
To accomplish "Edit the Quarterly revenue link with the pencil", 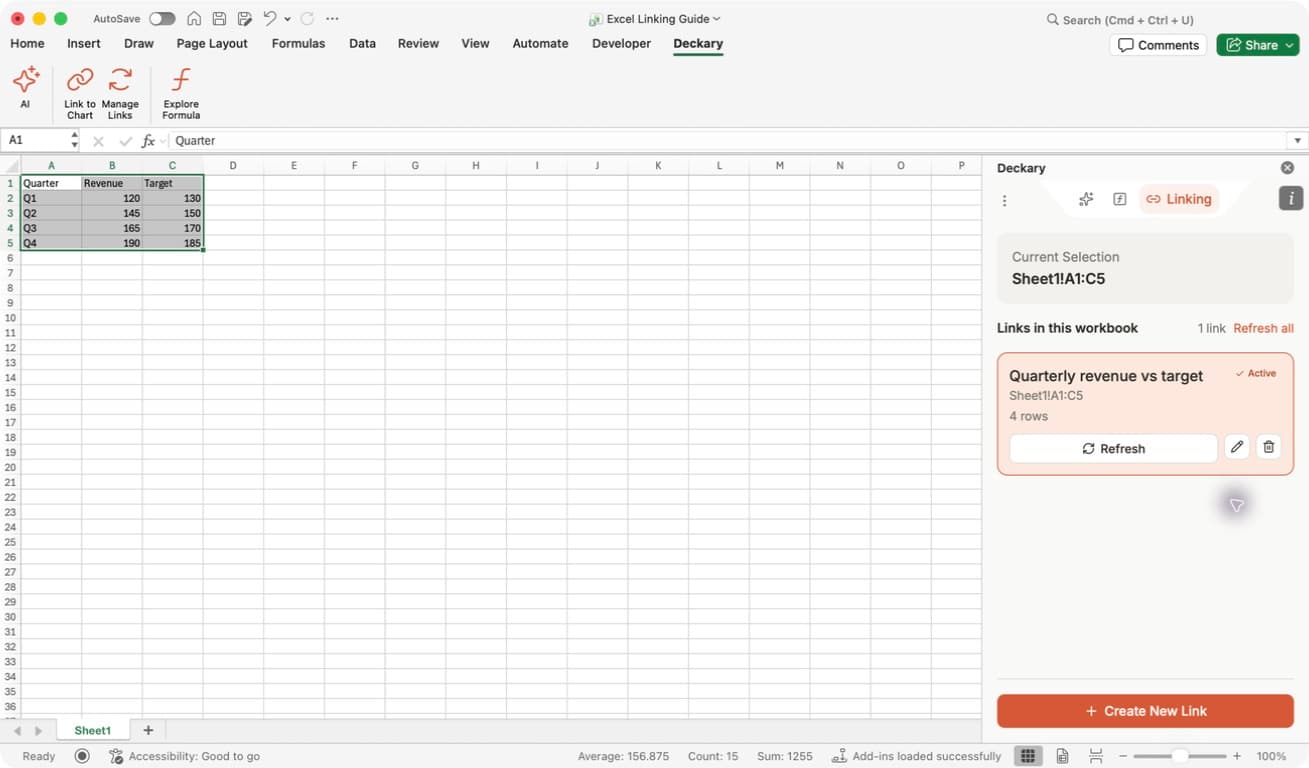I will (1237, 448).
